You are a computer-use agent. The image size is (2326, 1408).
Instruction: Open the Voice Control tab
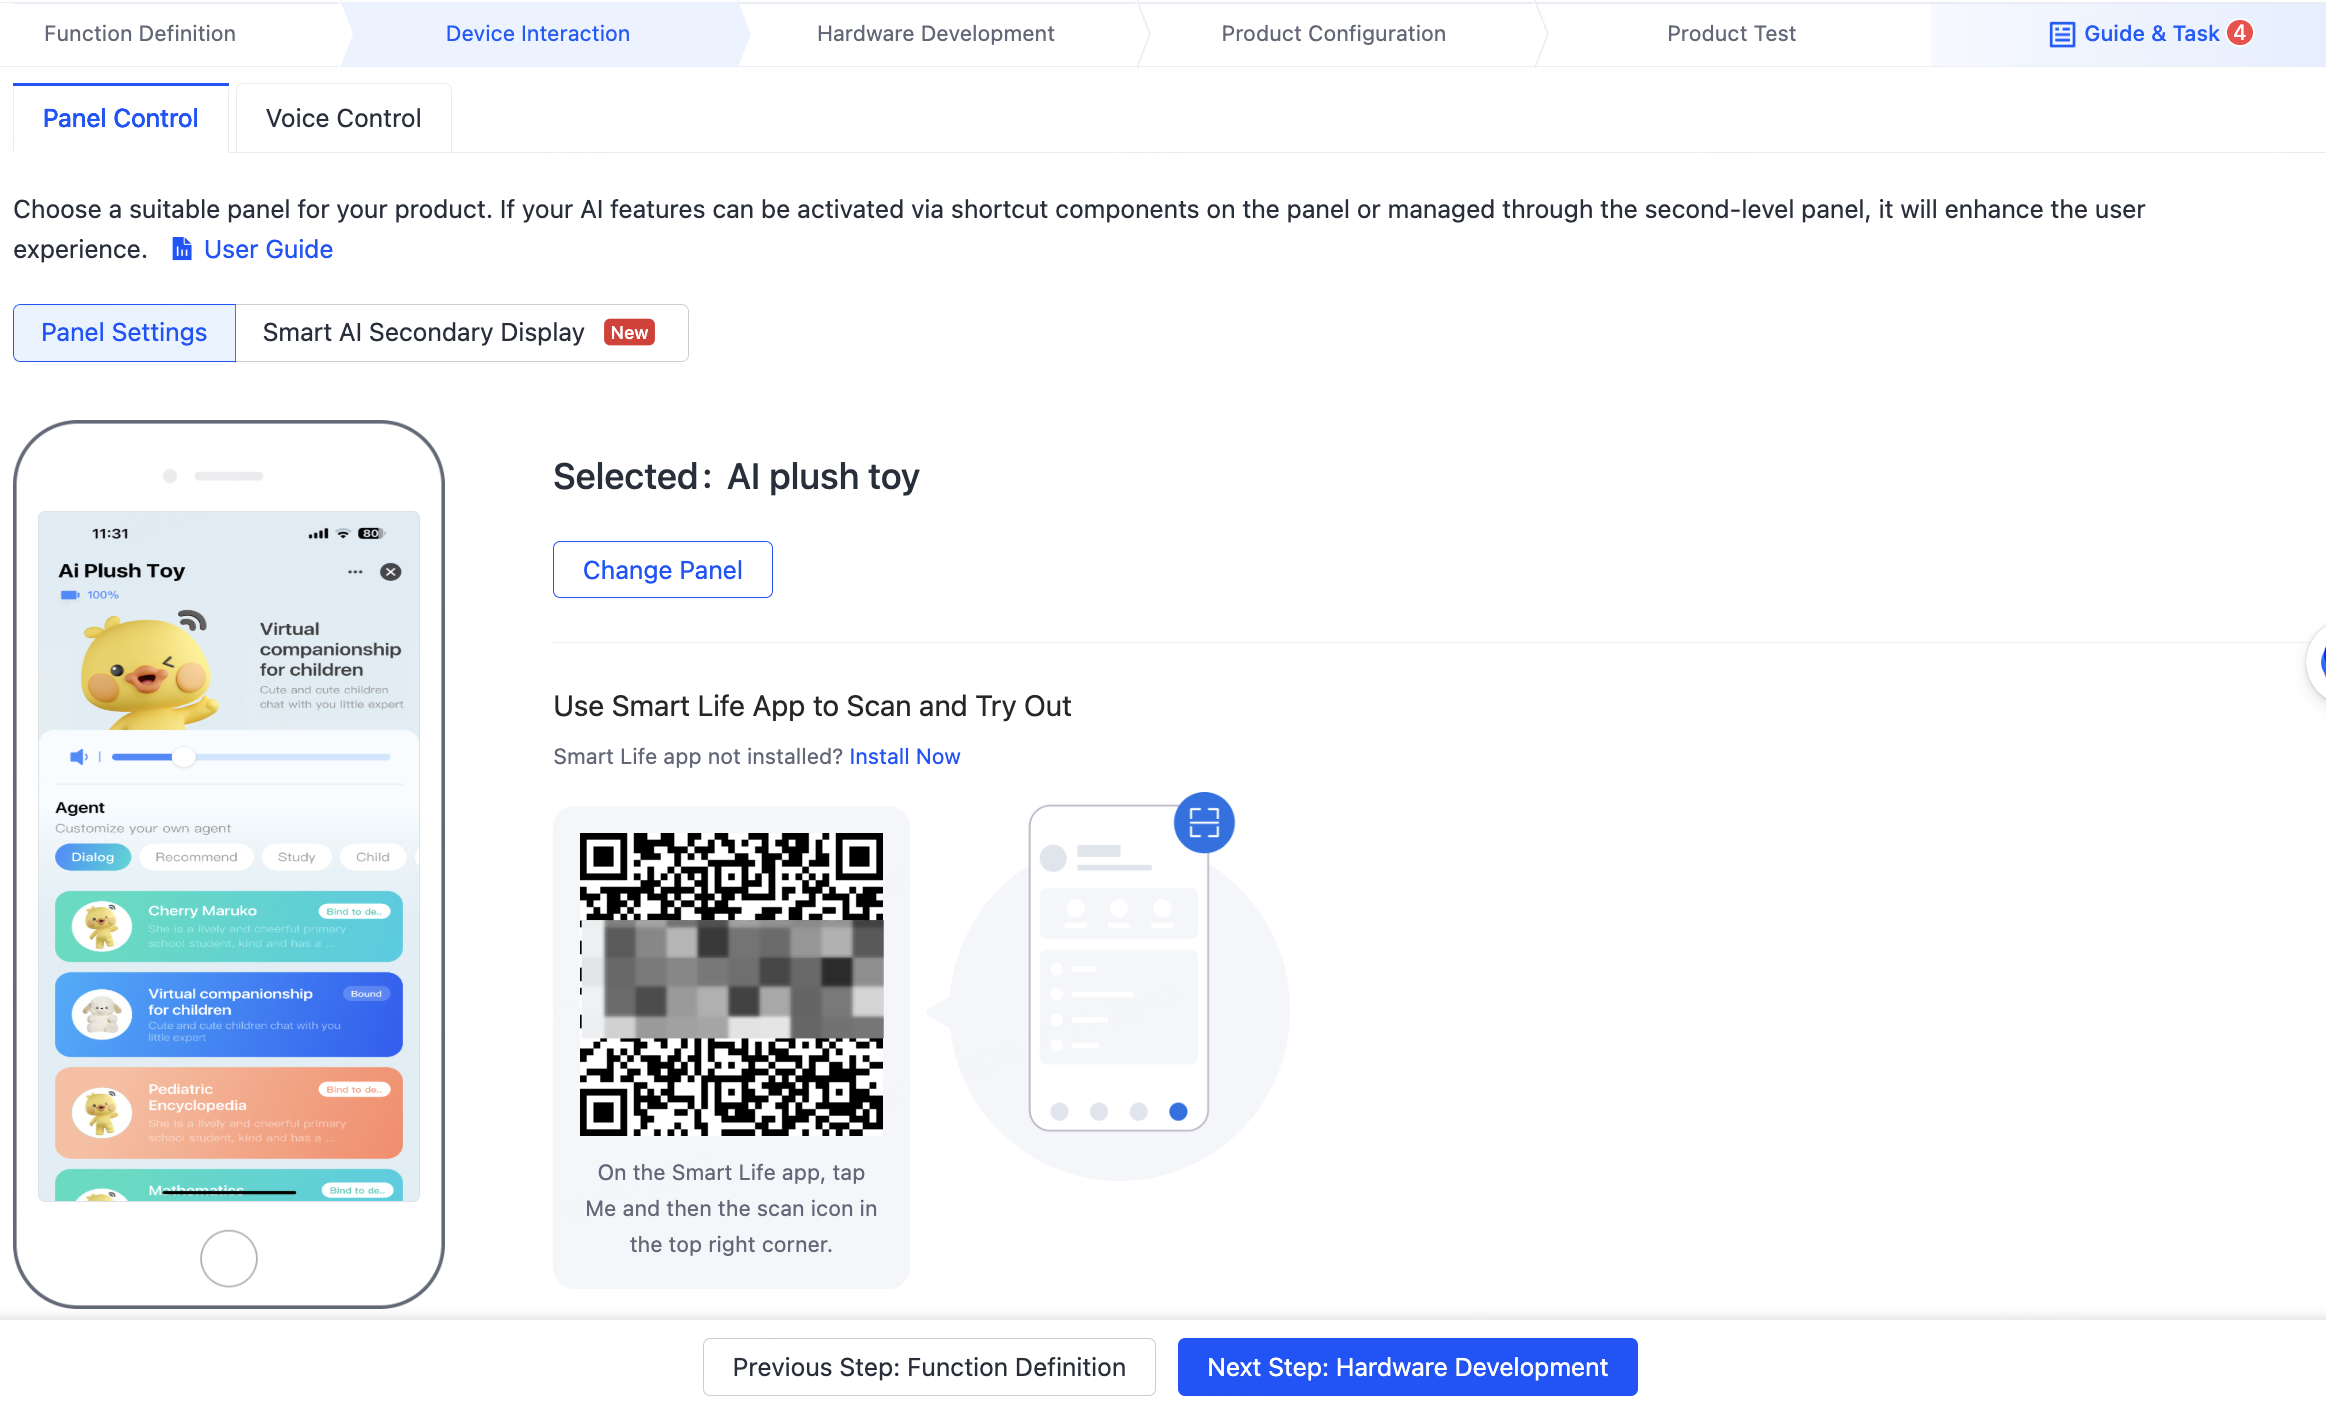point(343,118)
